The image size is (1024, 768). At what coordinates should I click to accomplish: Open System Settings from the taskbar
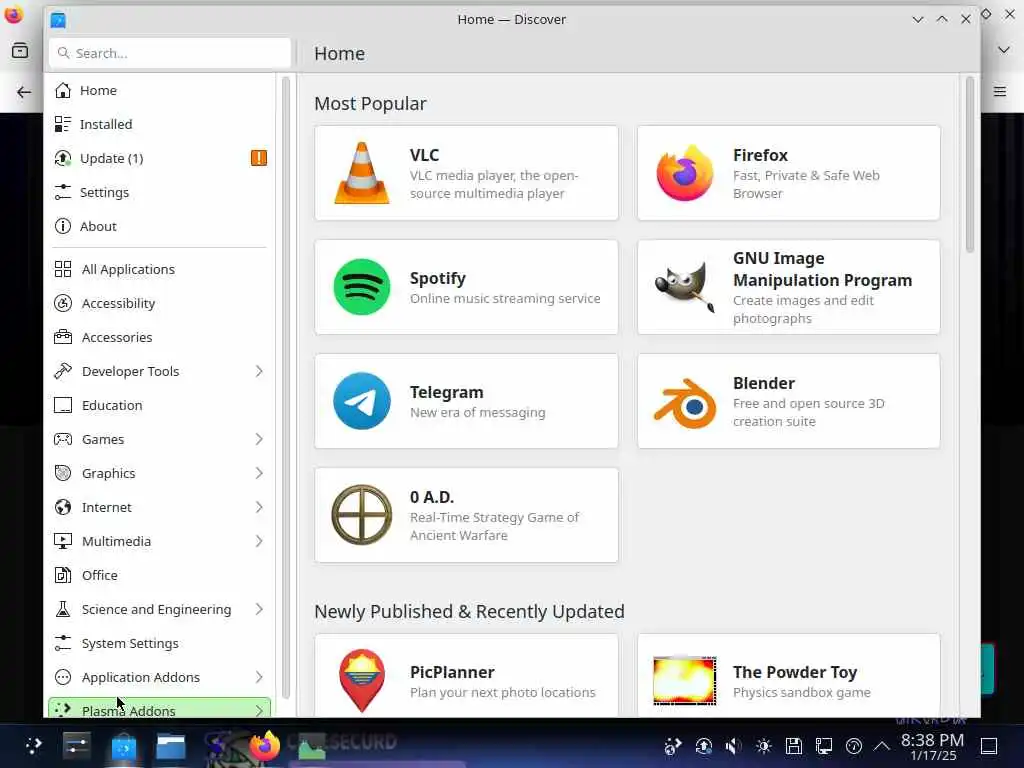click(x=76, y=745)
